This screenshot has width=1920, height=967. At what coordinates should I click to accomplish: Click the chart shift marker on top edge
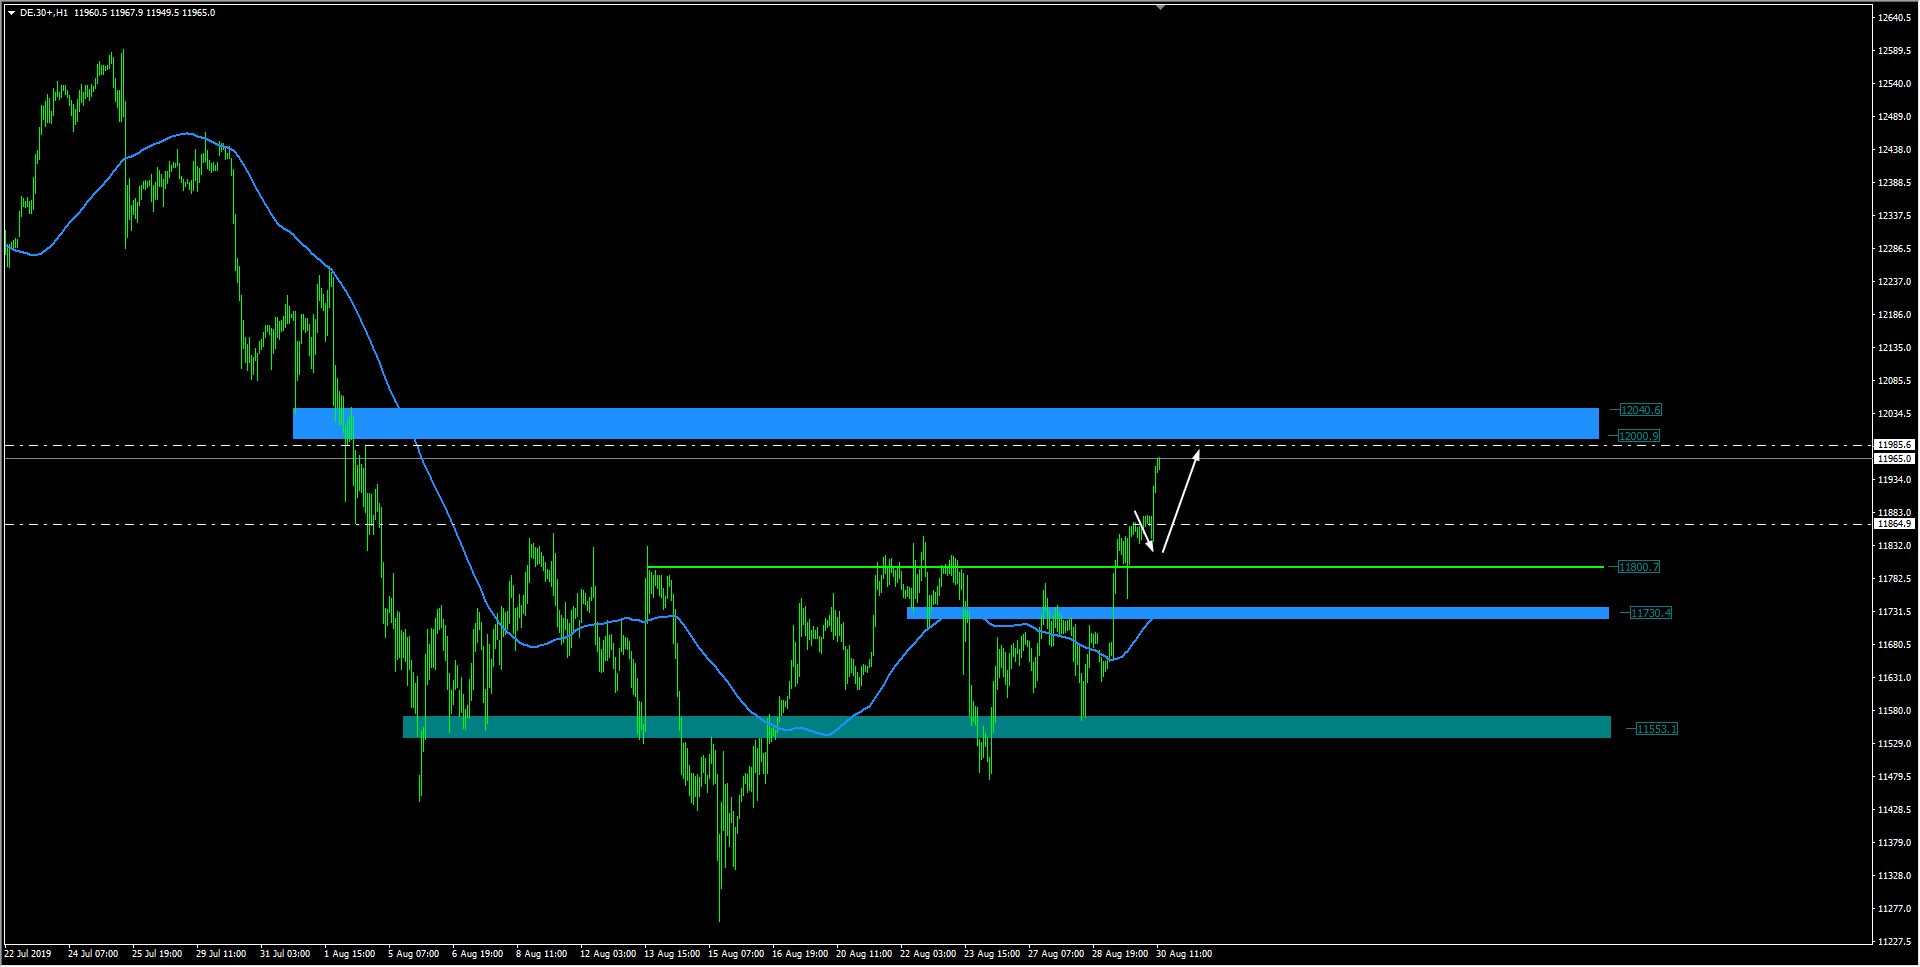1160,8
